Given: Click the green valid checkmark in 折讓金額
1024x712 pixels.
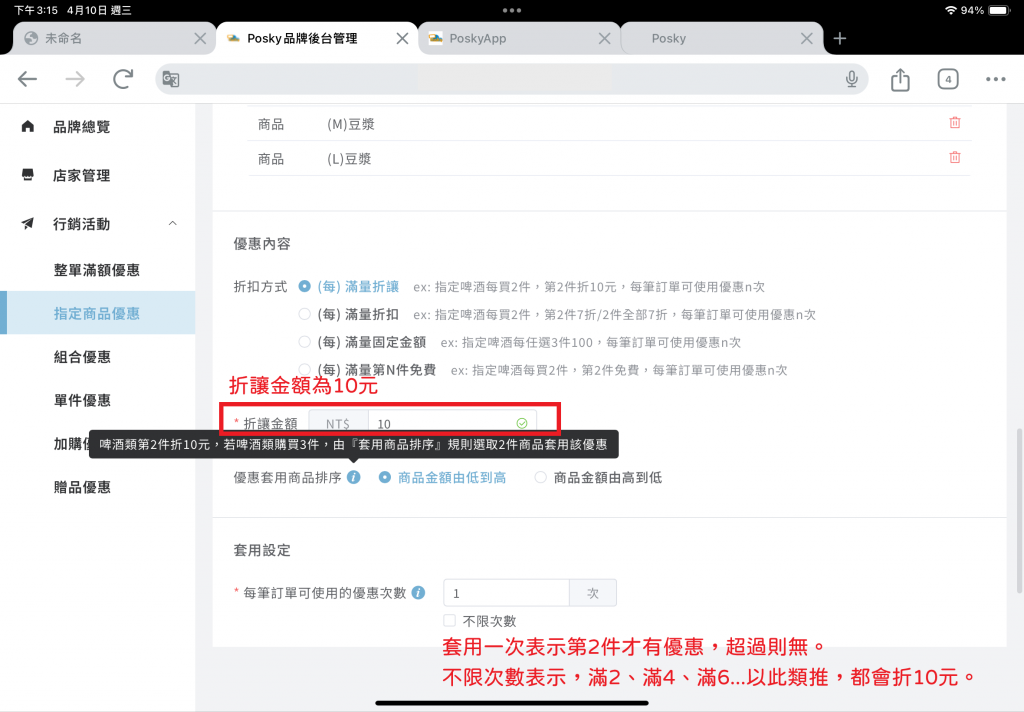Looking at the screenshot, I should [x=522, y=423].
